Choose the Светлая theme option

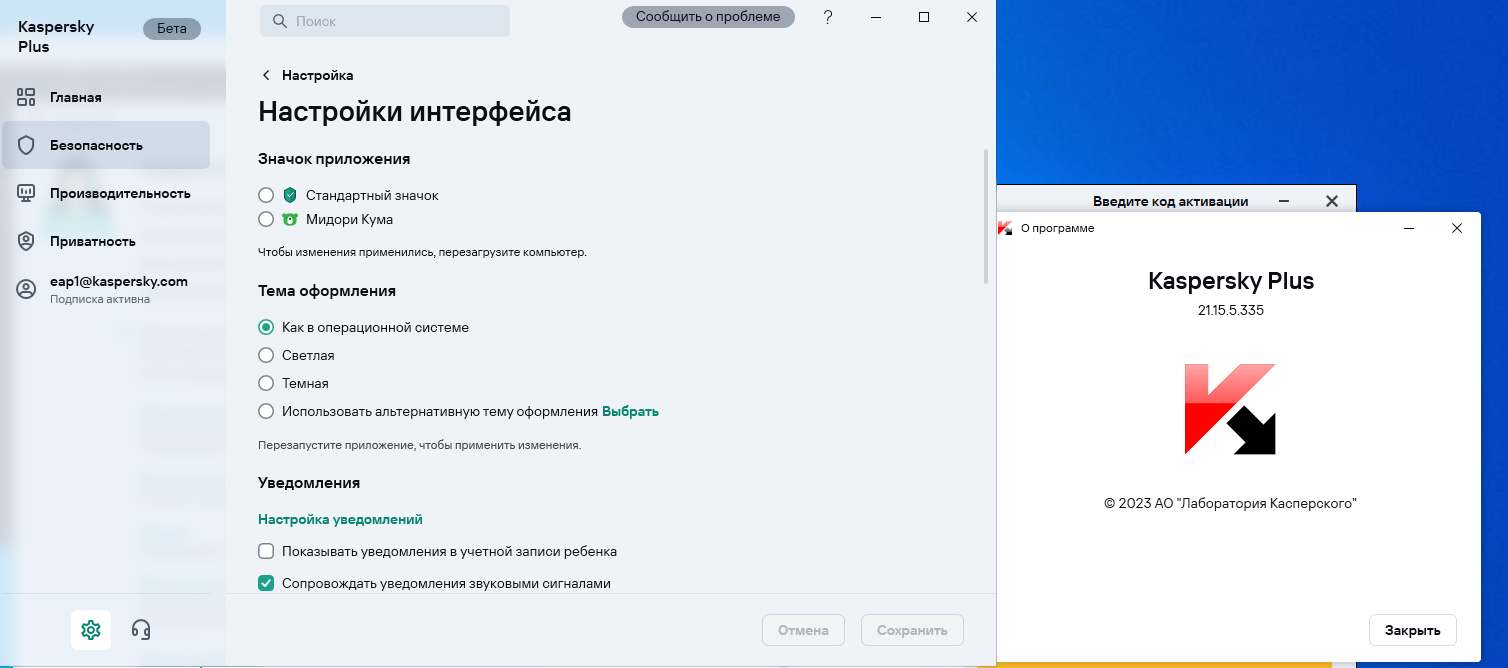click(266, 355)
